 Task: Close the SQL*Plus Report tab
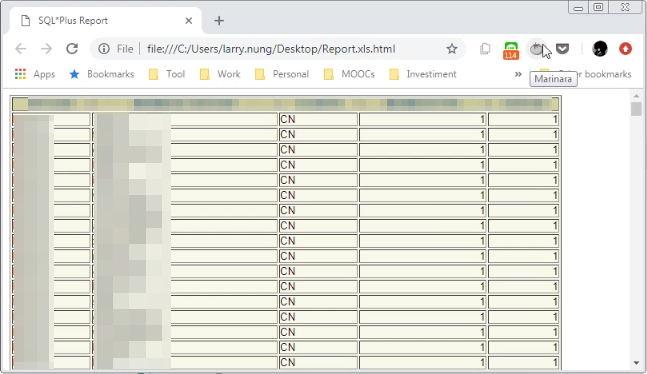point(189,21)
